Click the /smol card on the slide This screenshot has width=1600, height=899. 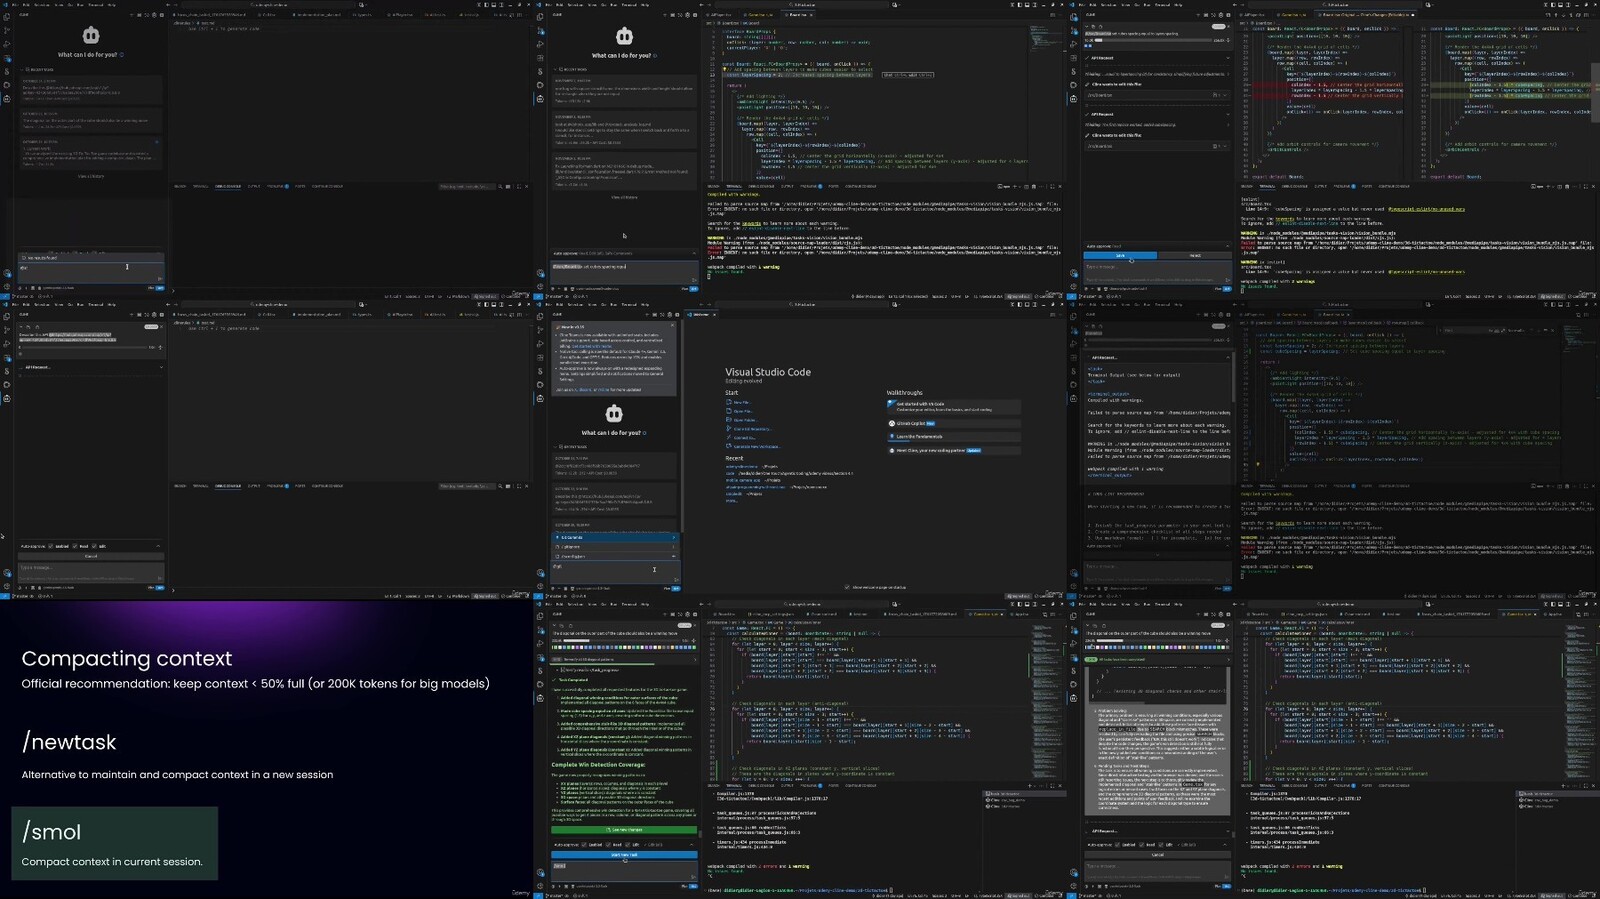(x=114, y=843)
